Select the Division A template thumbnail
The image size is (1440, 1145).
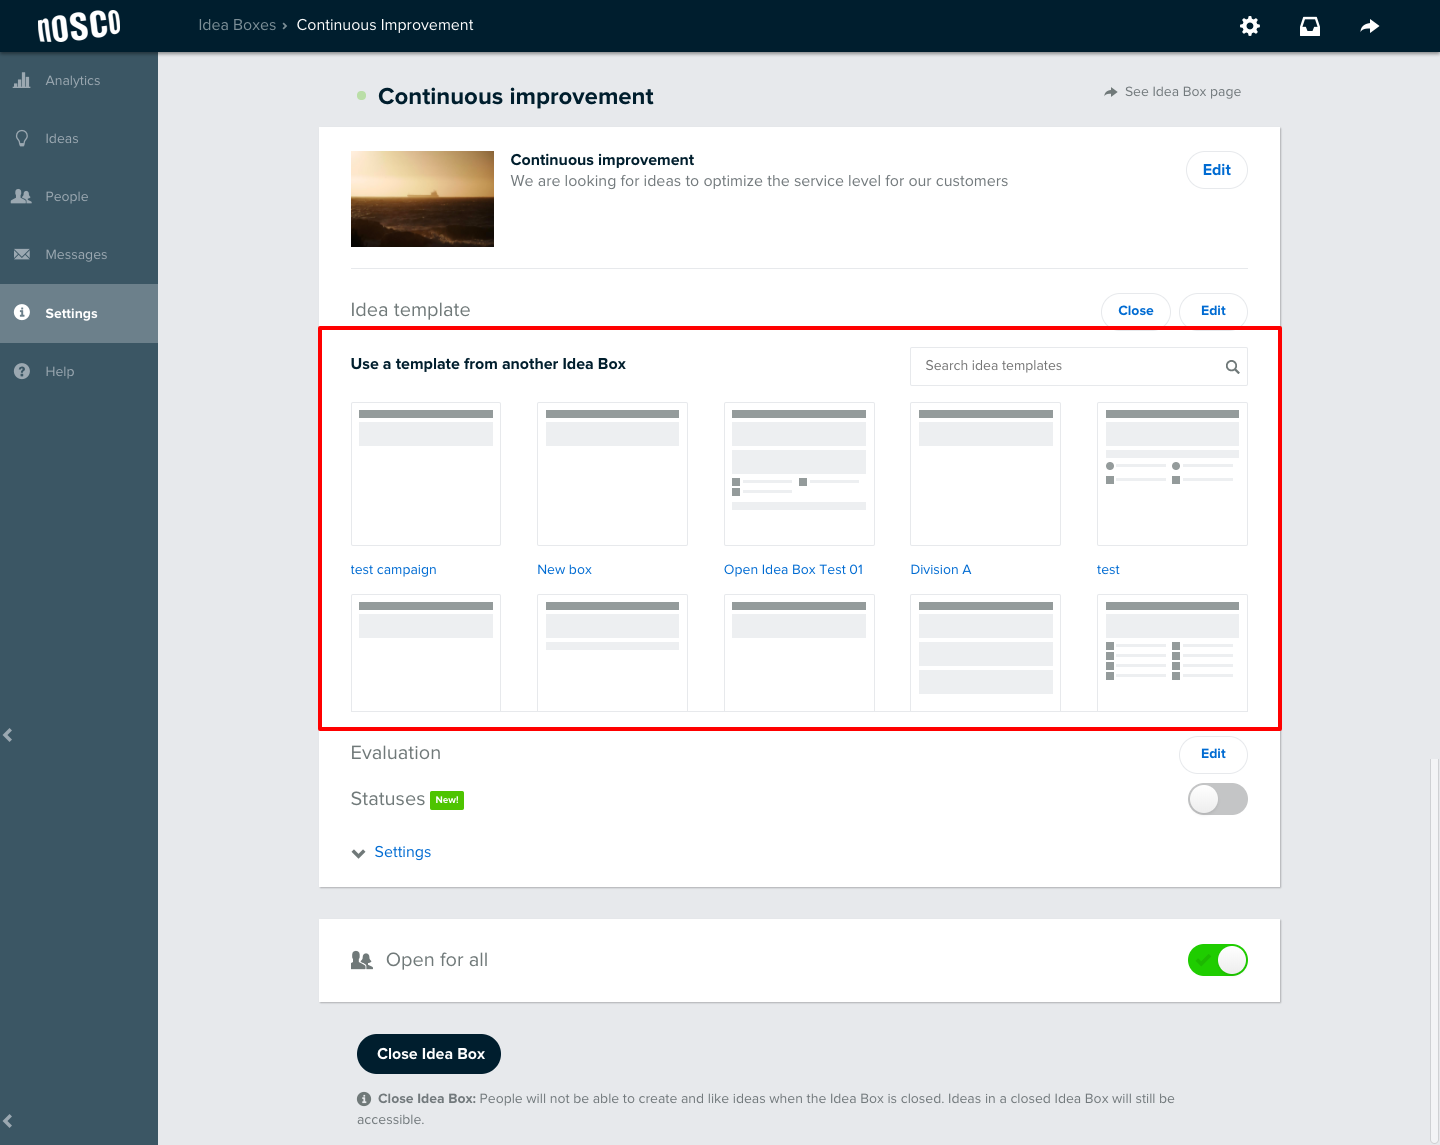(x=985, y=474)
